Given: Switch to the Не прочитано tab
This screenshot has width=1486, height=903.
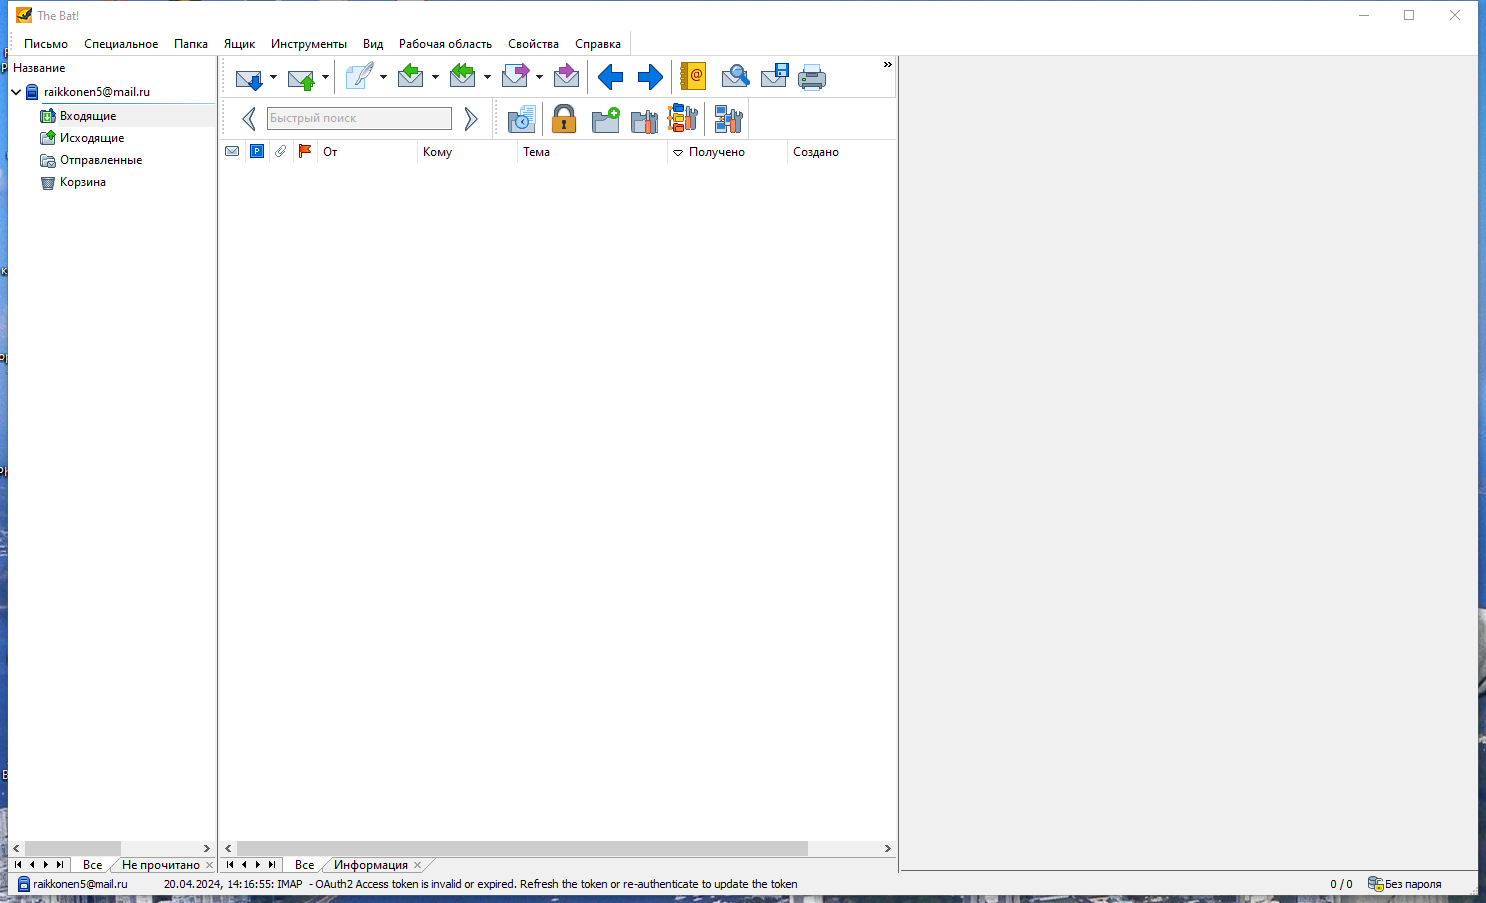Looking at the screenshot, I should [x=160, y=865].
